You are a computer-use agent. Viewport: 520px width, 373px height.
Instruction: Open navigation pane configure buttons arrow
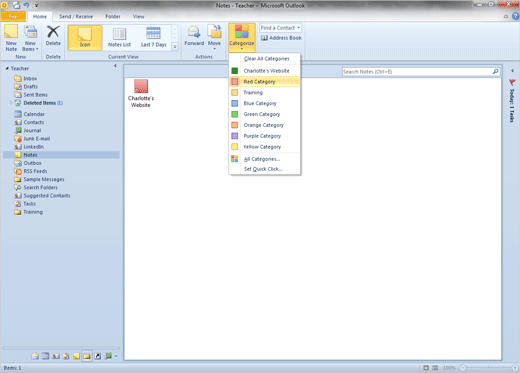click(116, 356)
